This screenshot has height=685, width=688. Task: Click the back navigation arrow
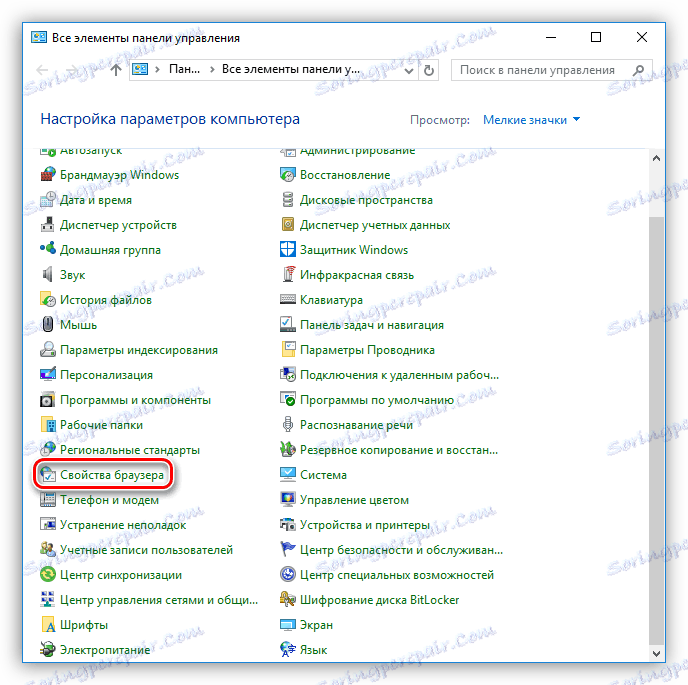(42, 70)
